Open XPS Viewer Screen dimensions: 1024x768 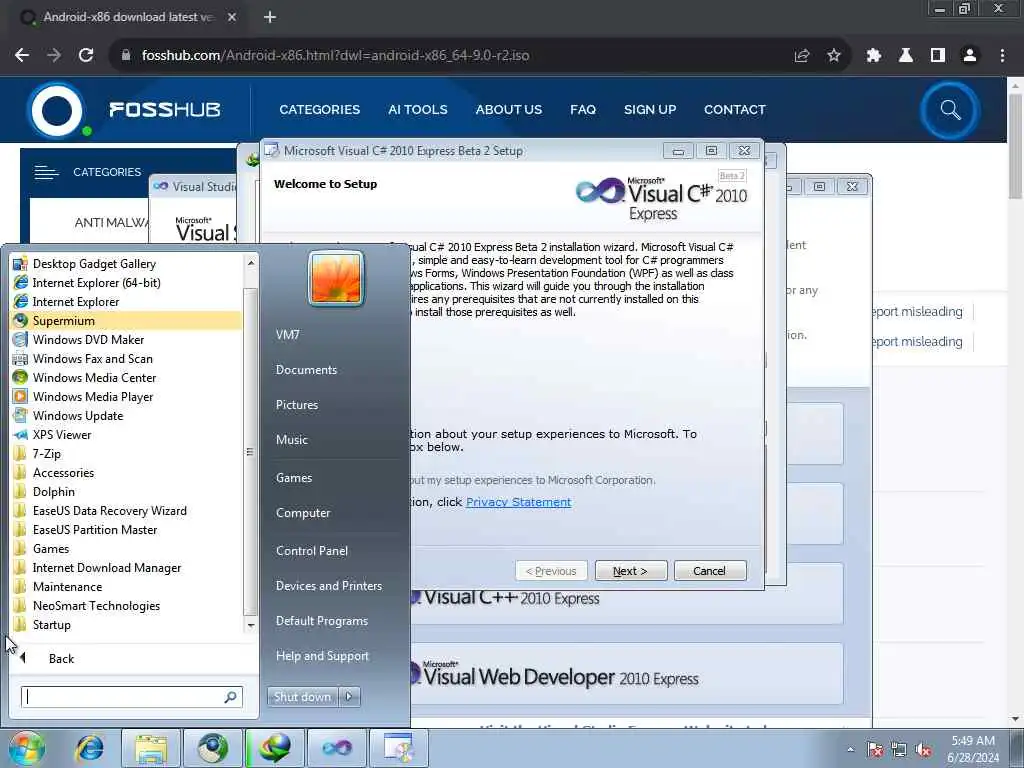(x=62, y=434)
